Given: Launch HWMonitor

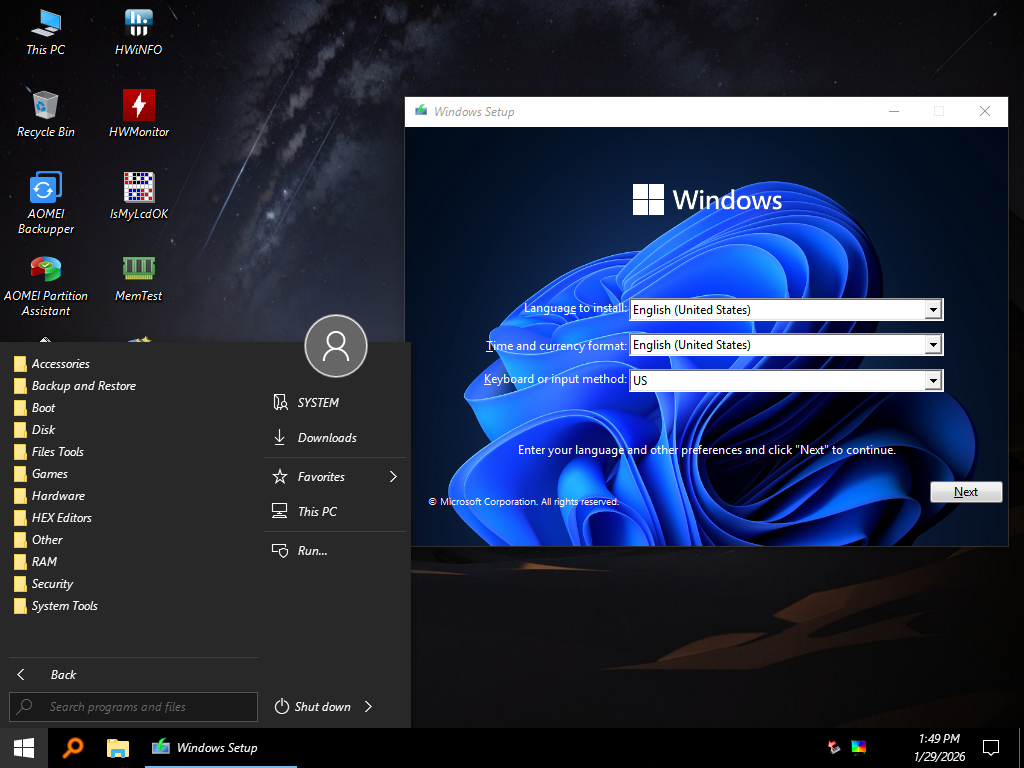Looking at the screenshot, I should click(138, 105).
